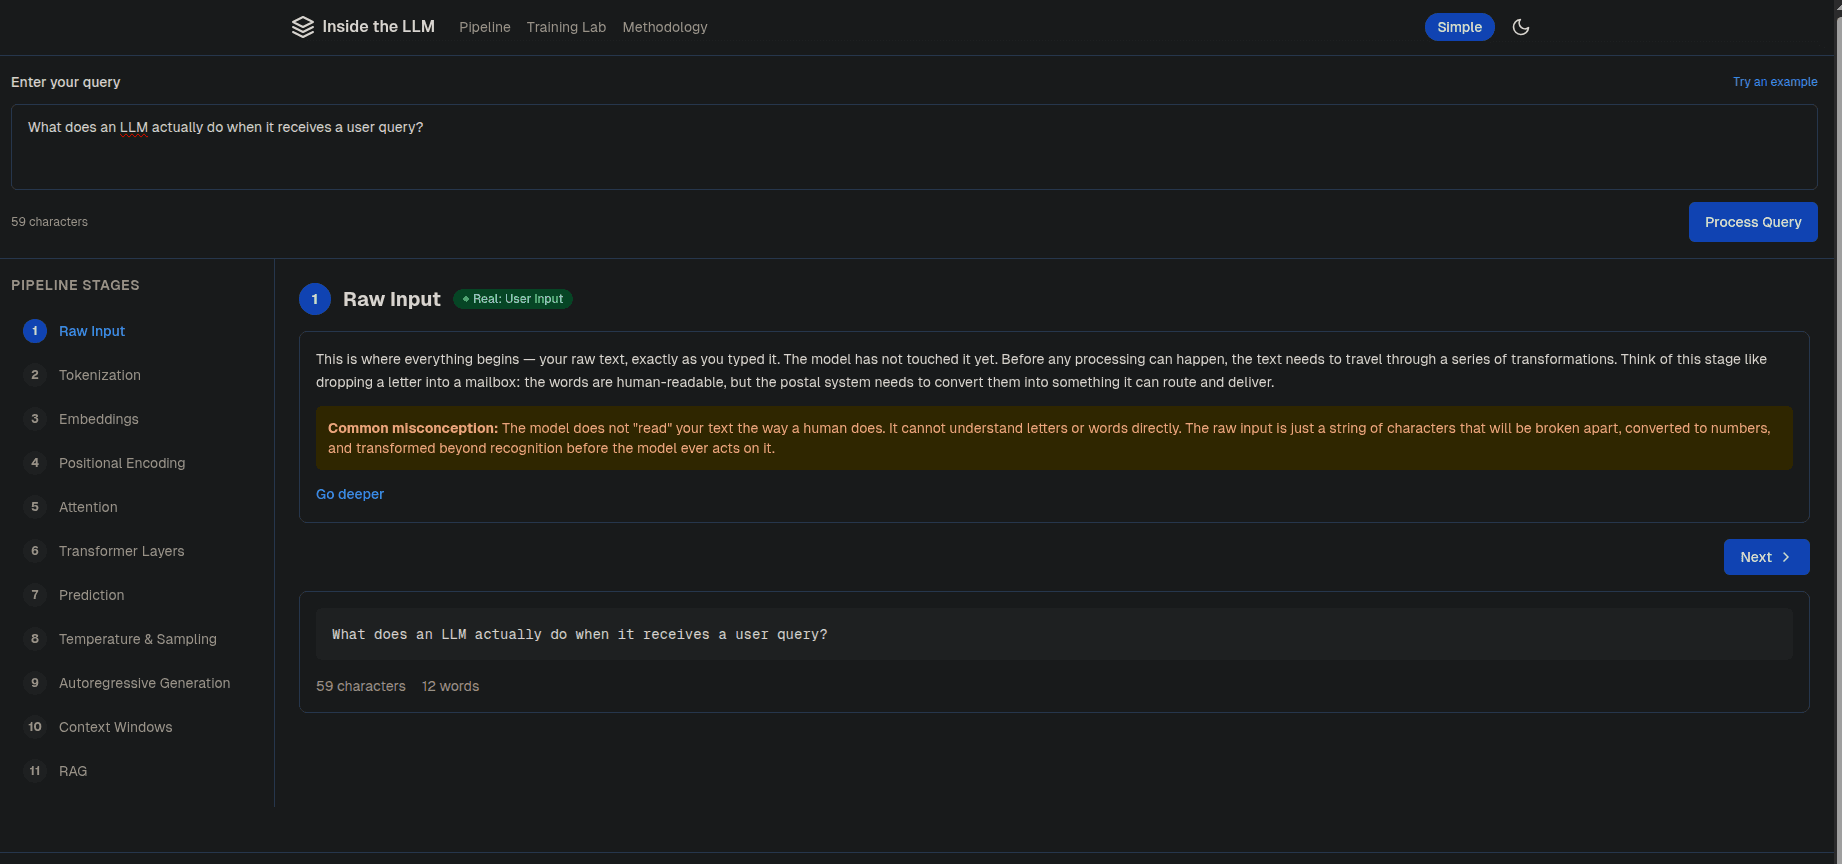
Task: Select the Autoregressive Generation stage
Action: pyautogui.click(x=138, y=683)
